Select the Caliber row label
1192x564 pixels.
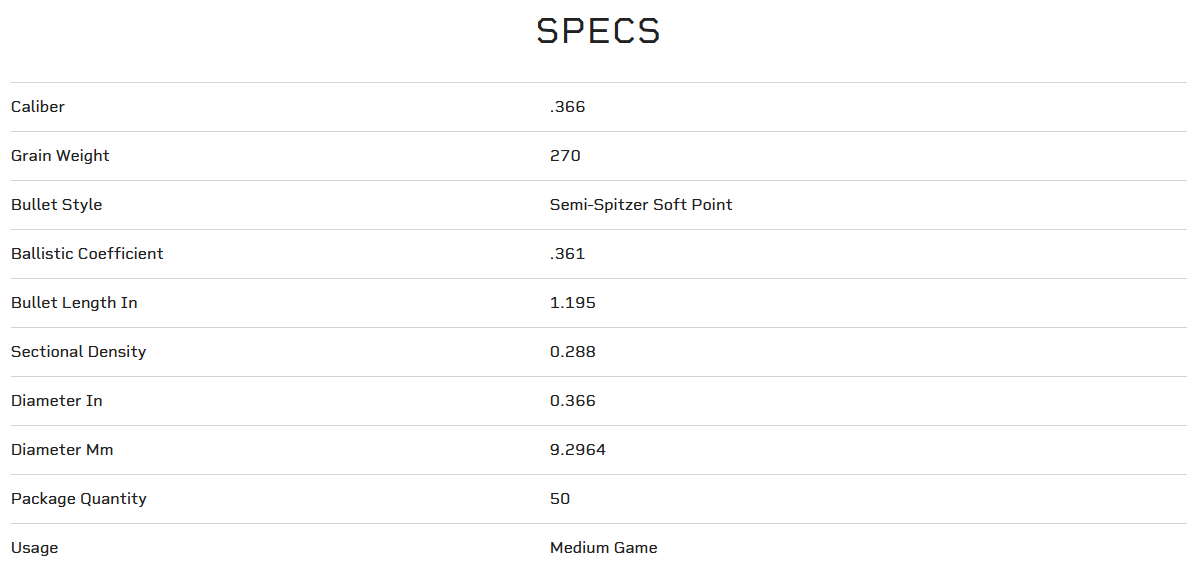tap(38, 107)
